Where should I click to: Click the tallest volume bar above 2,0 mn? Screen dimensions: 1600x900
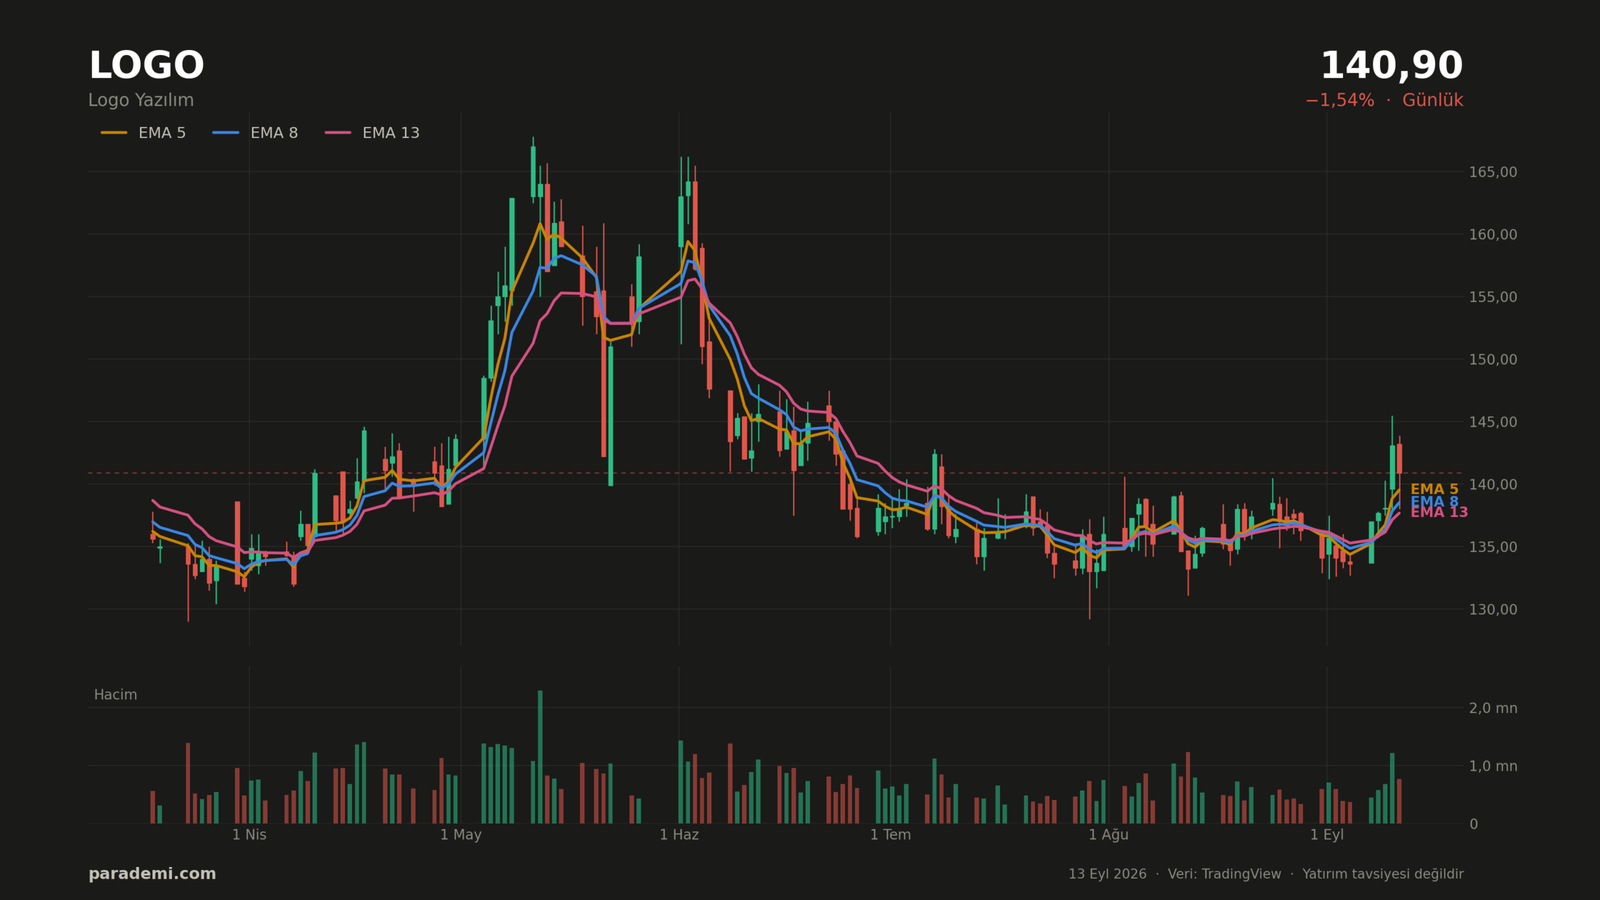pyautogui.click(x=540, y=757)
